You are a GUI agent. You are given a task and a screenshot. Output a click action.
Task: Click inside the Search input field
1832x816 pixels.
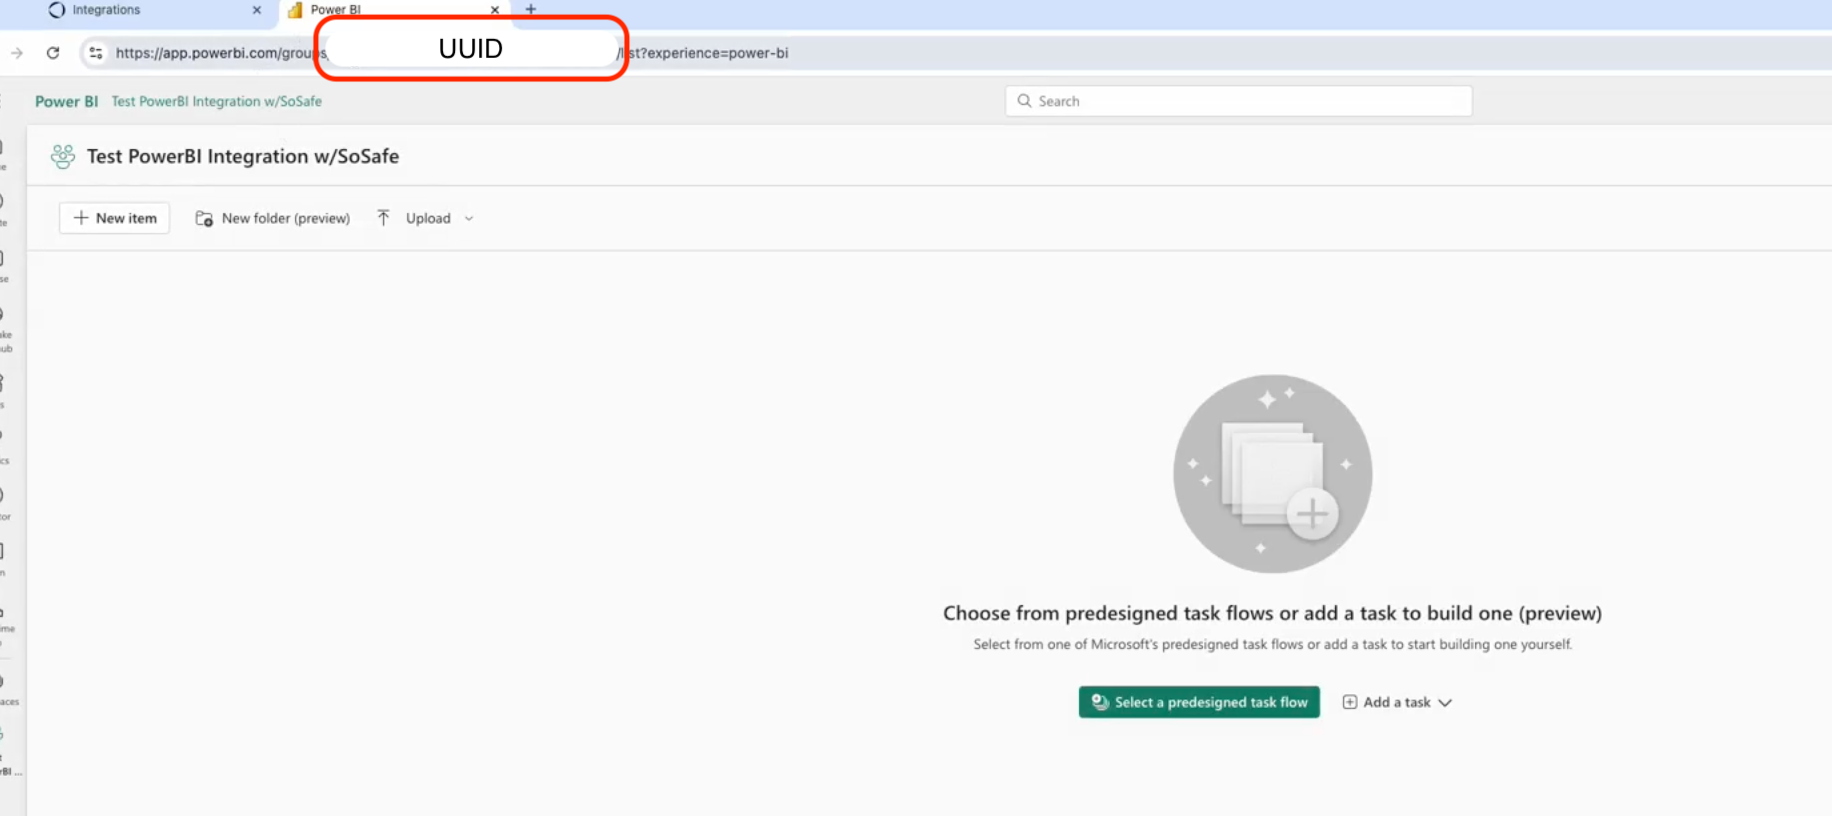1240,101
